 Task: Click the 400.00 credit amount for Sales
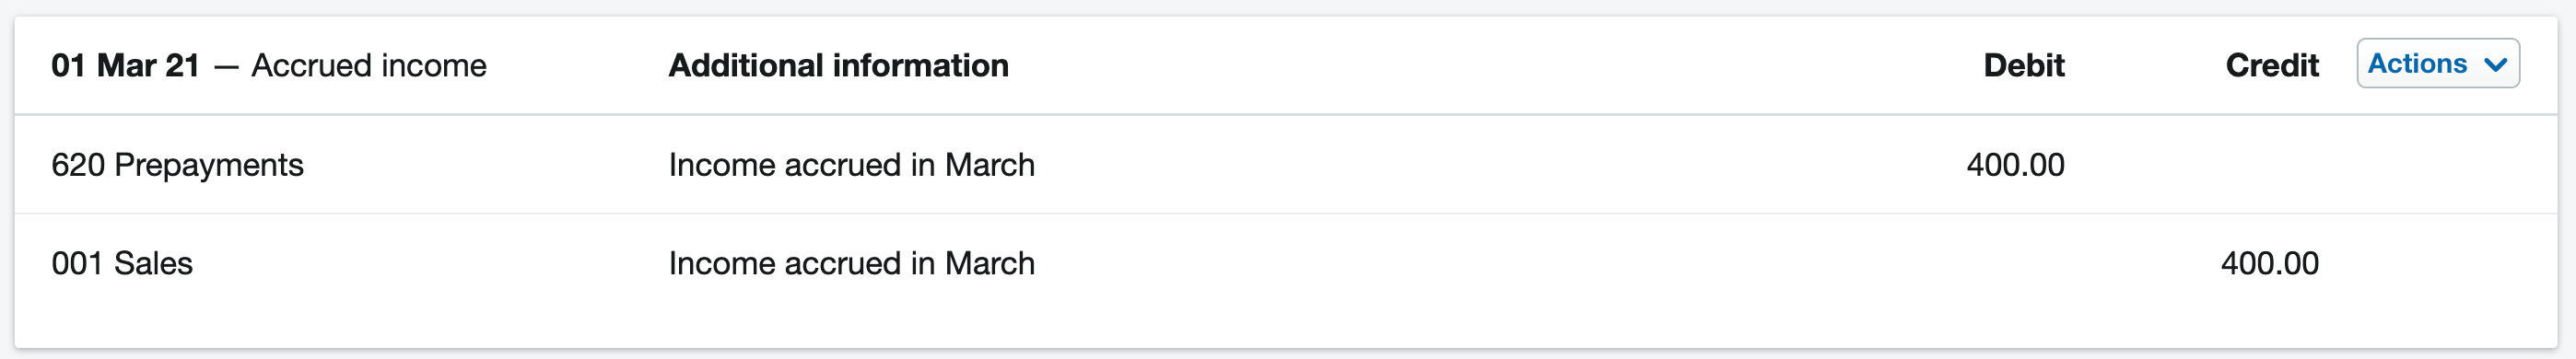click(2269, 263)
